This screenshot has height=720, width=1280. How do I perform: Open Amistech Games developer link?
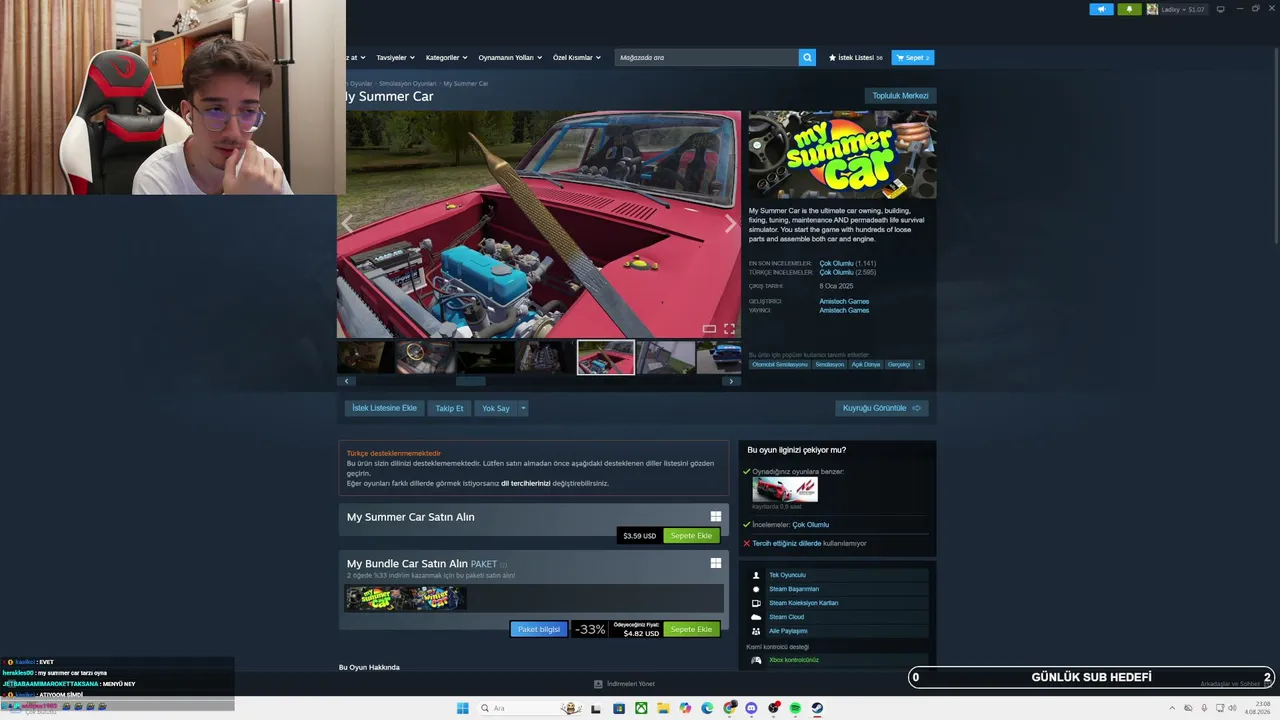point(844,301)
